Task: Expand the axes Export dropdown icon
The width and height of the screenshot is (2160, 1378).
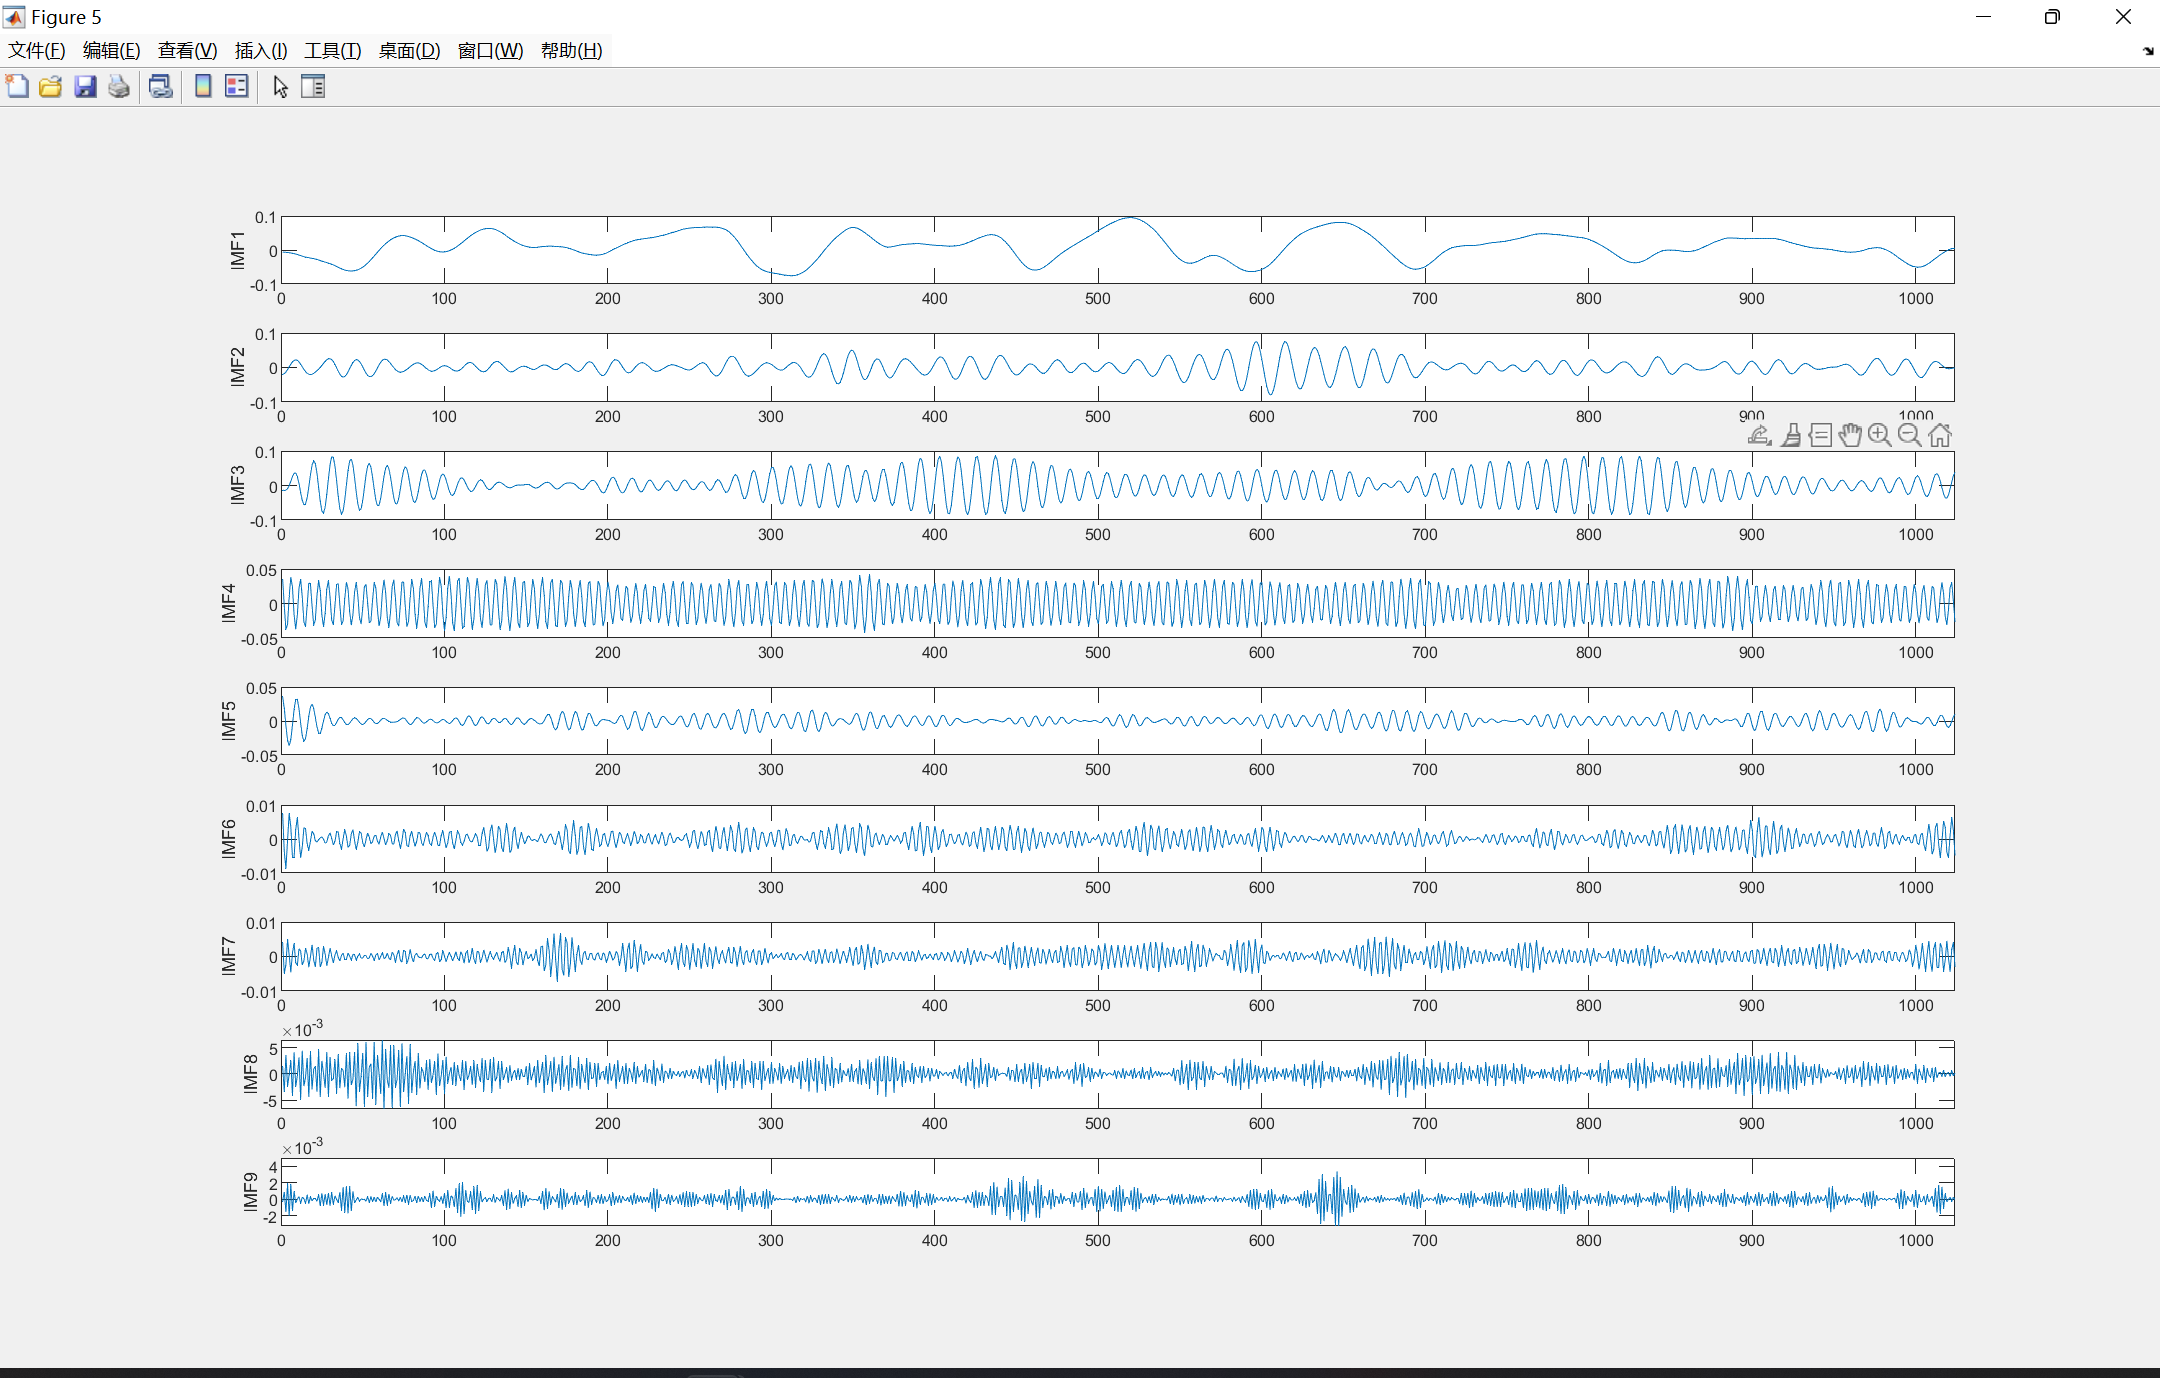Action: [x=1759, y=436]
